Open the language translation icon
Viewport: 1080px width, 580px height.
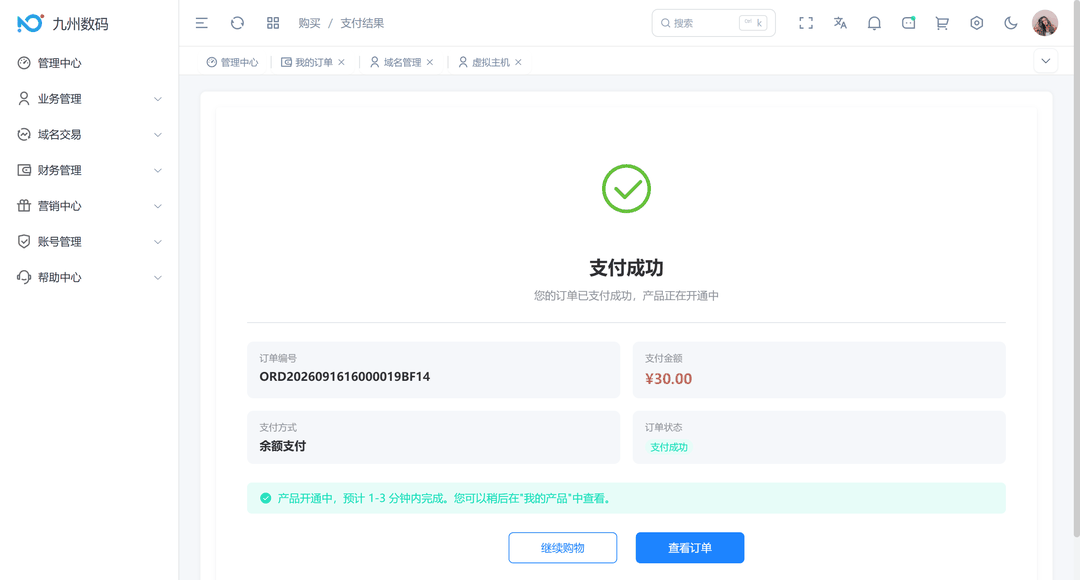pyautogui.click(x=840, y=23)
